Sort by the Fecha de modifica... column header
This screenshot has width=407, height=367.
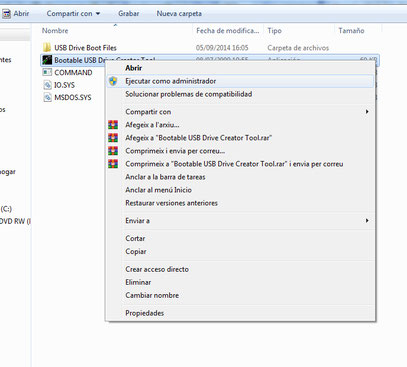coord(228,31)
